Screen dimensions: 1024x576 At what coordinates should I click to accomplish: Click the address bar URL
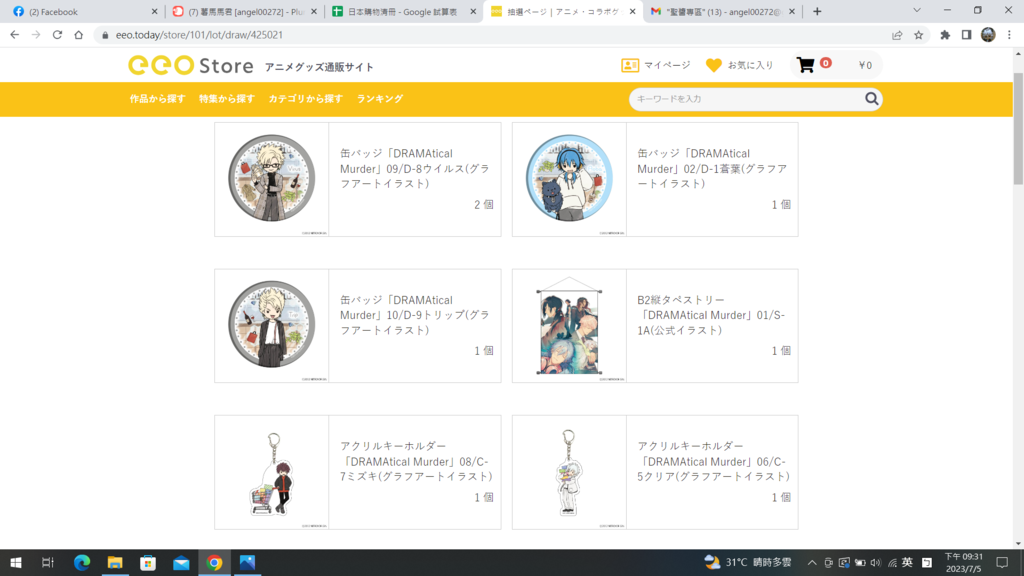click(199, 35)
